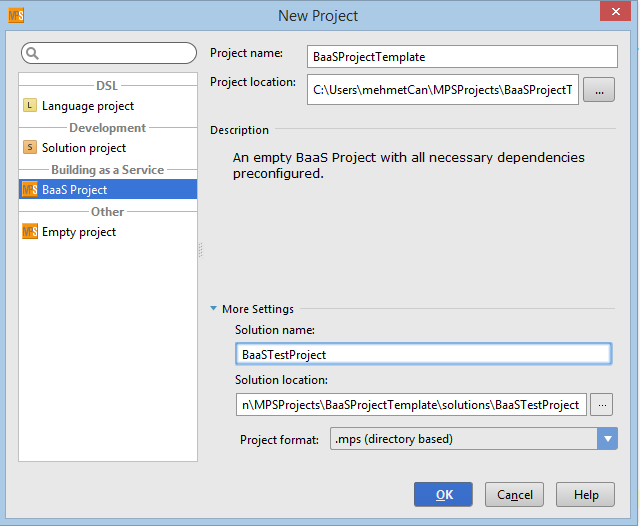Open the Project format dropdown
640x526 pixels.
[x=606, y=439]
